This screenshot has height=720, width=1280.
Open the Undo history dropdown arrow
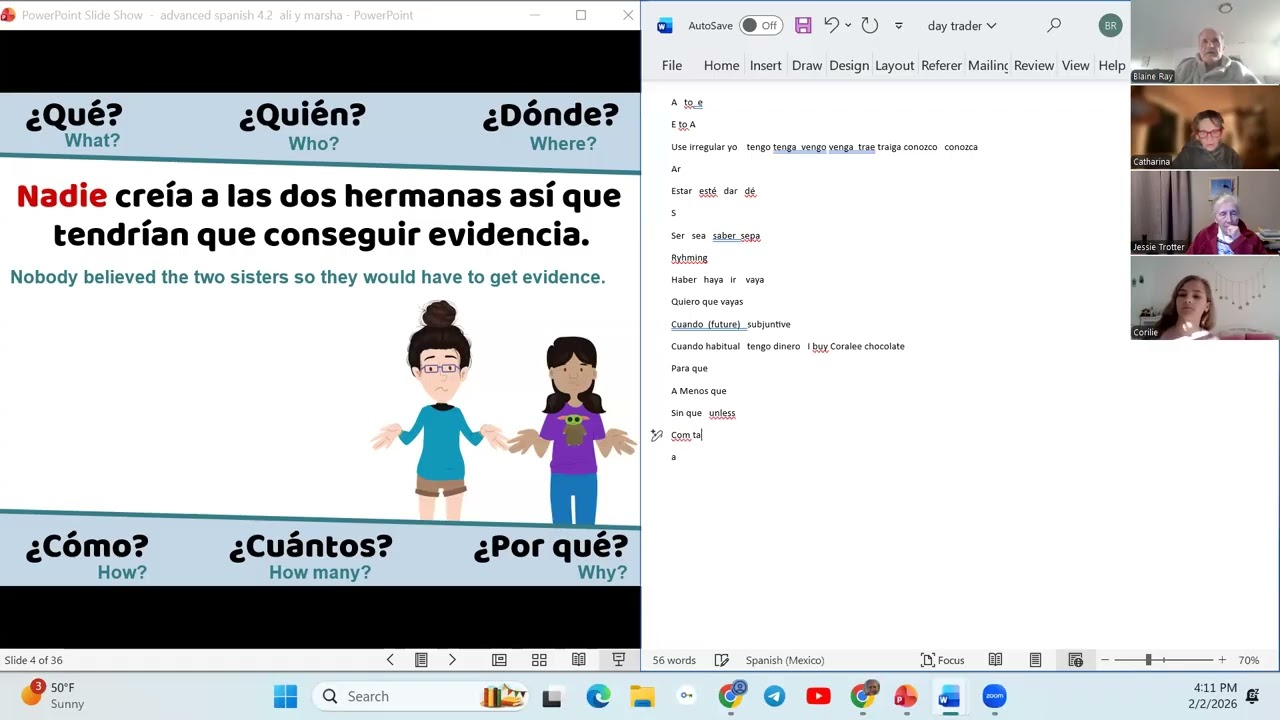848,26
